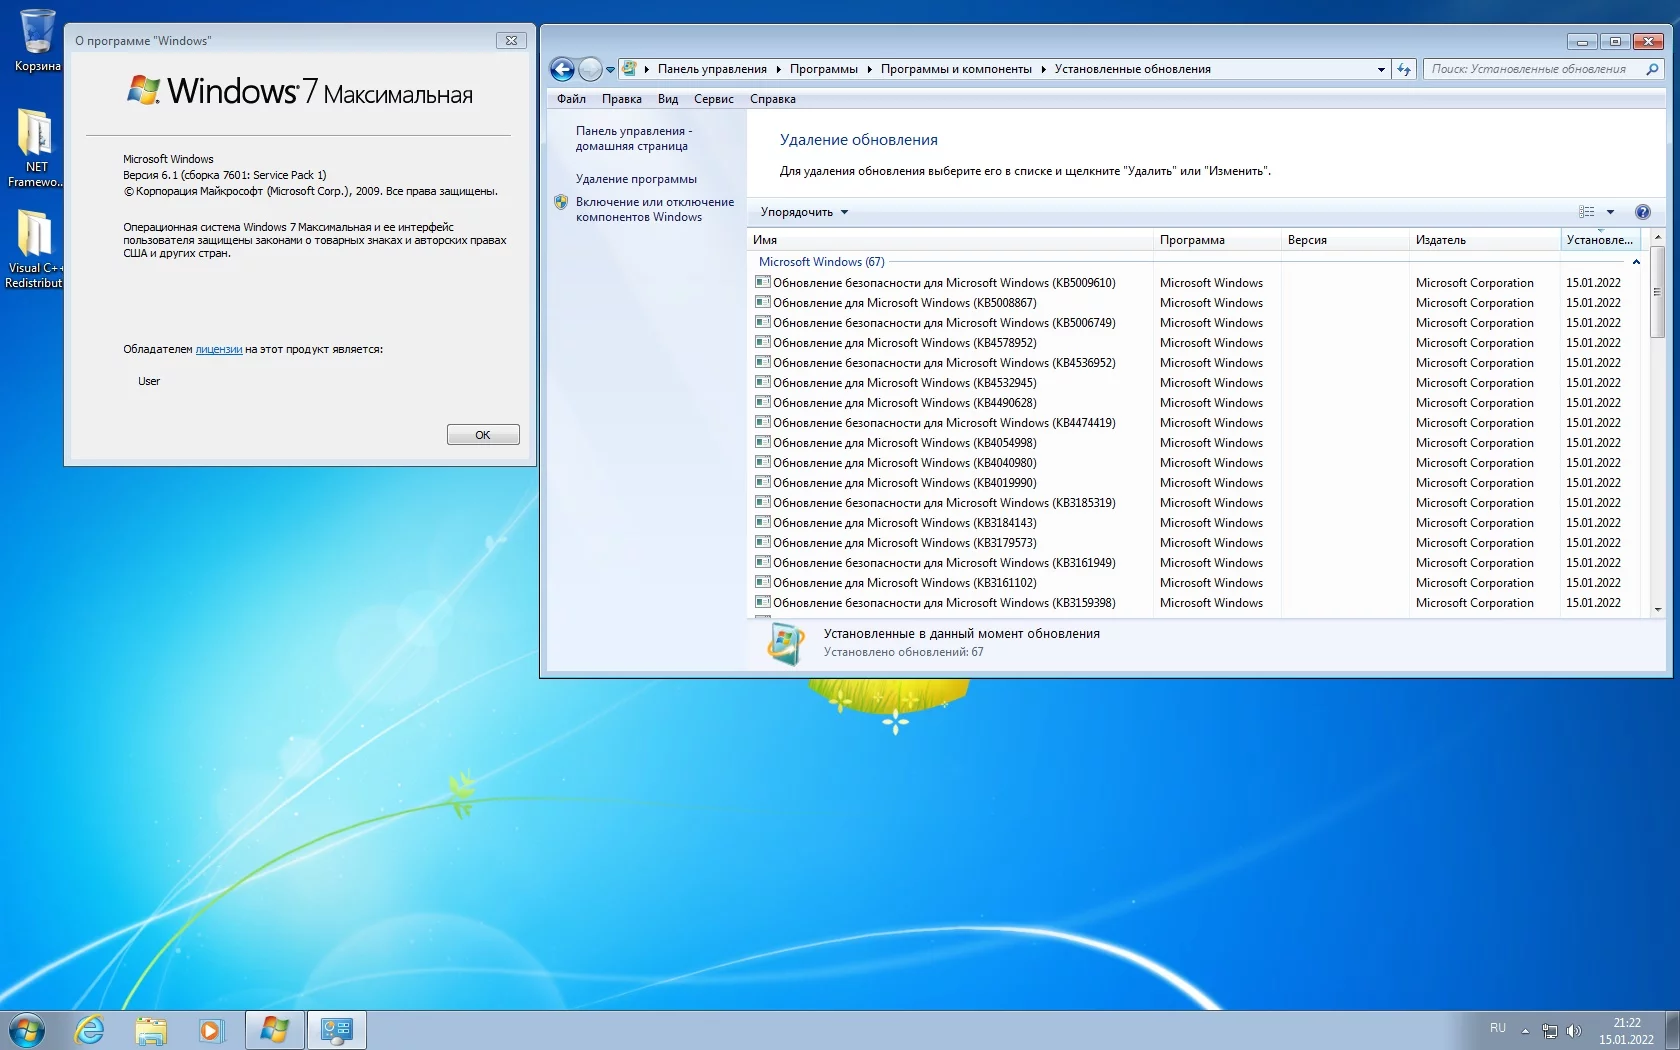1680x1050 pixels.
Task: Collapse the Microsoft Windows (67) group
Action: click(x=1636, y=262)
